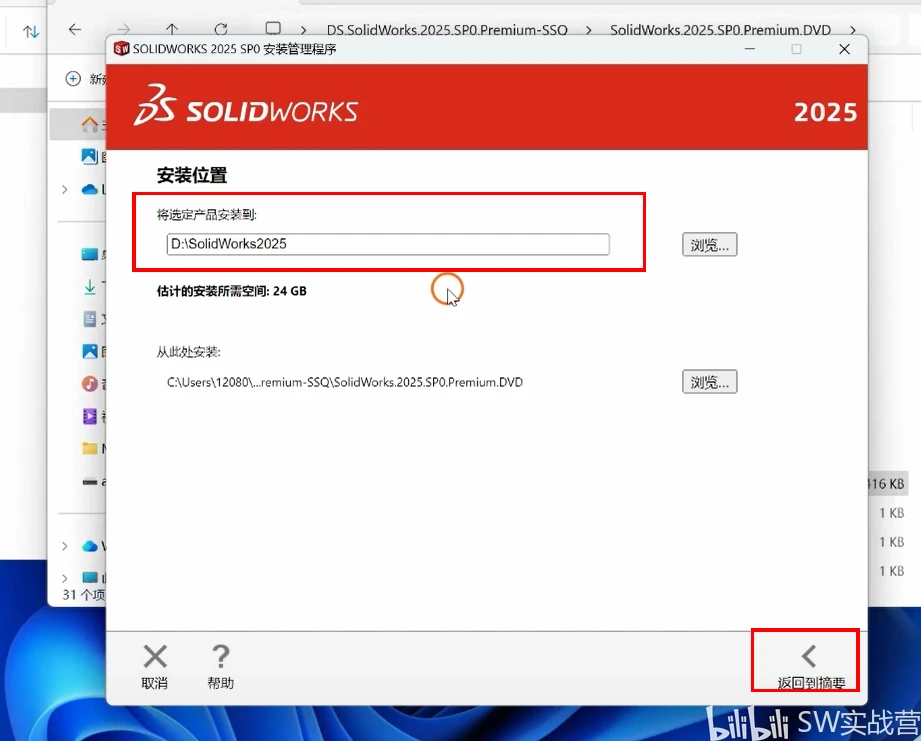921x741 pixels.
Task: Click the monitor icon in Explorer address bar
Action: tap(273, 28)
